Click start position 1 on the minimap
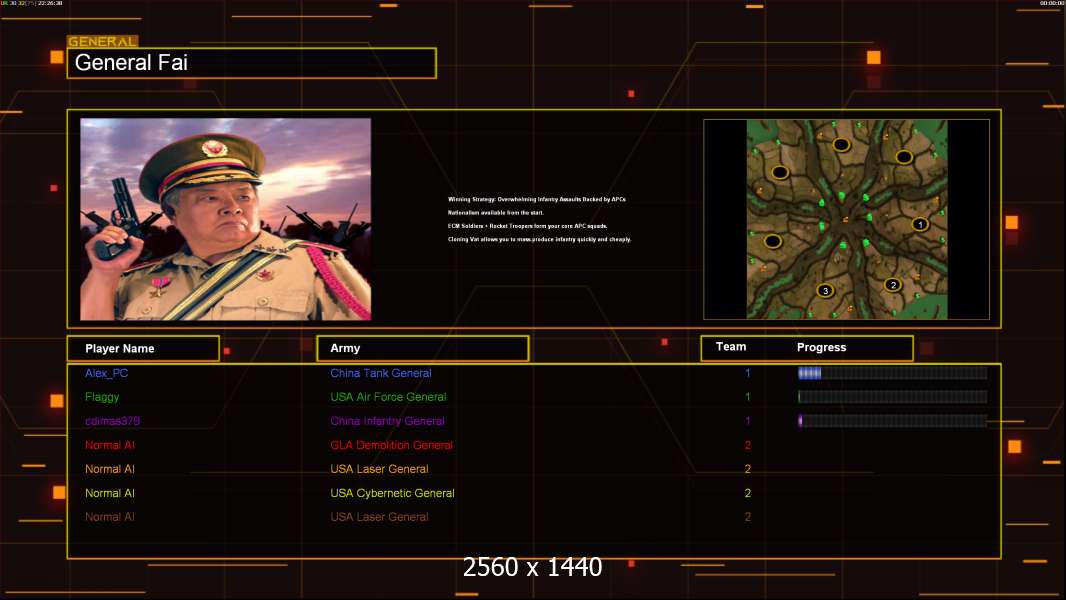Screen dimensions: 1066x600 point(920,224)
